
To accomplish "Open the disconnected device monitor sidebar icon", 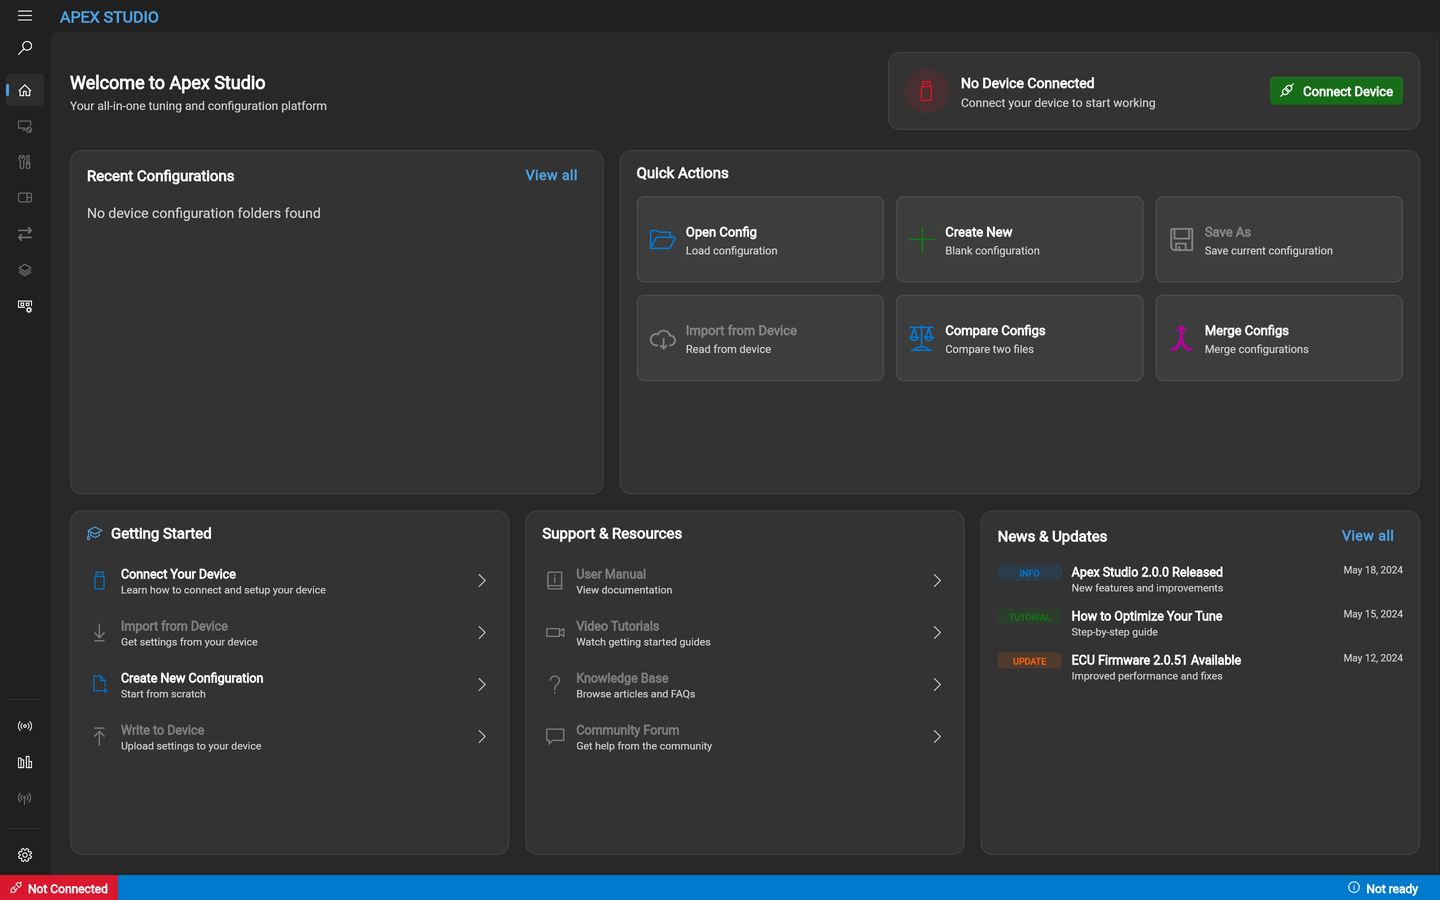I will coord(25,126).
